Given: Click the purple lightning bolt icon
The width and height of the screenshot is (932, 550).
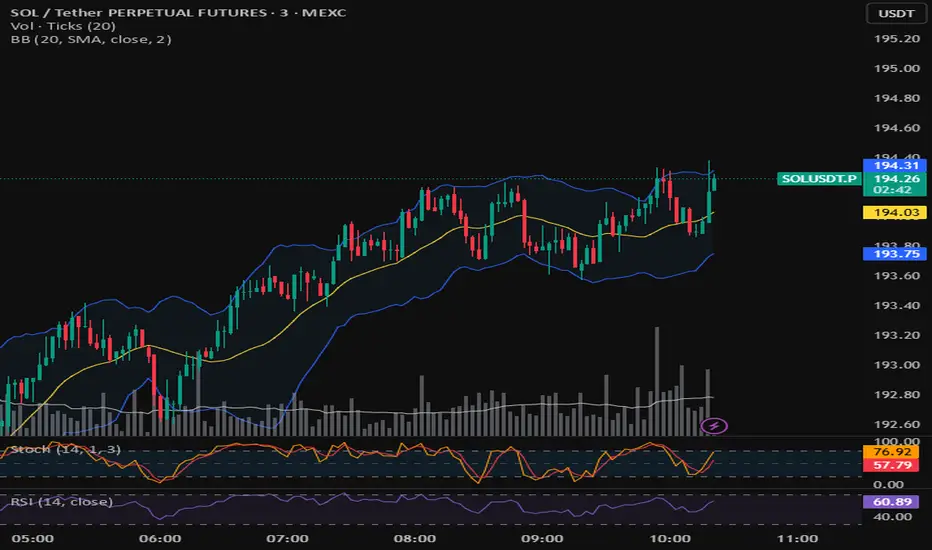Looking at the screenshot, I should click(x=714, y=426).
